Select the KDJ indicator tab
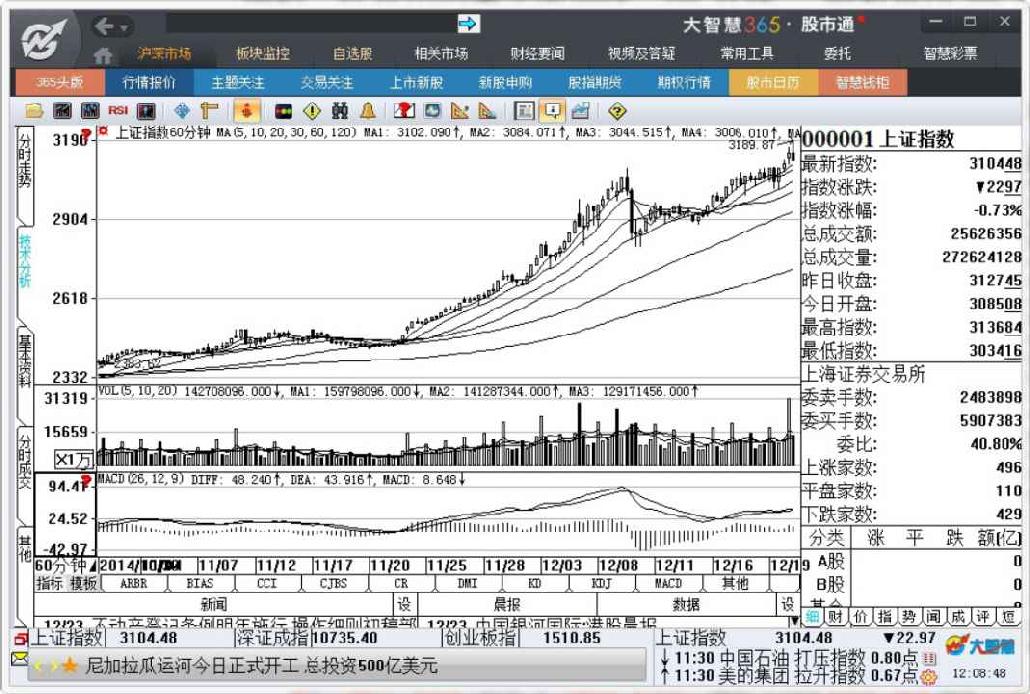The height and width of the screenshot is (694, 1030). coord(601,583)
